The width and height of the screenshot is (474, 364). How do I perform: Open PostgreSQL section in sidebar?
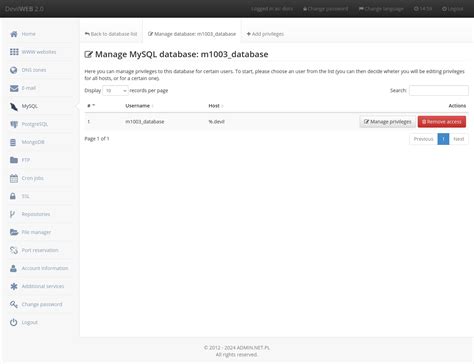pos(35,124)
